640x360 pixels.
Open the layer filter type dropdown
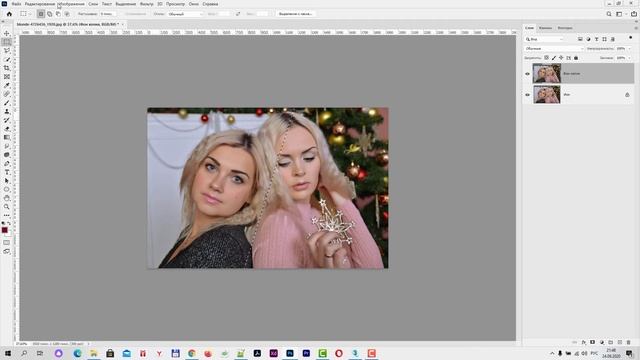click(x=544, y=39)
